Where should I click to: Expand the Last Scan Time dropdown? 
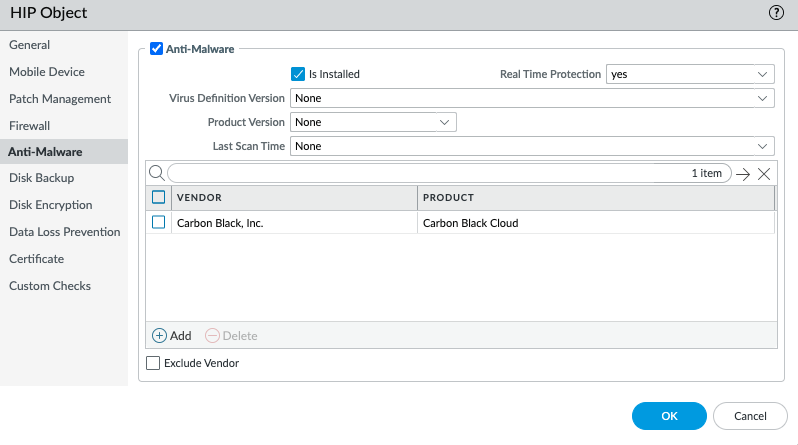pos(532,146)
